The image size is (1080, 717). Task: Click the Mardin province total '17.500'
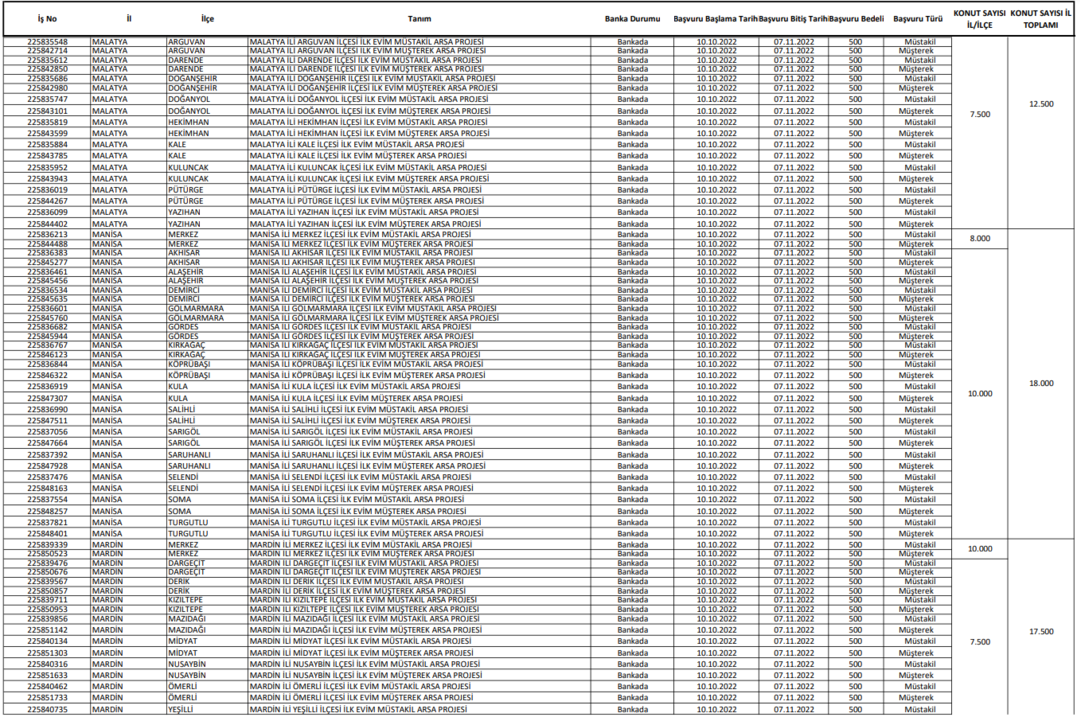click(x=1041, y=632)
